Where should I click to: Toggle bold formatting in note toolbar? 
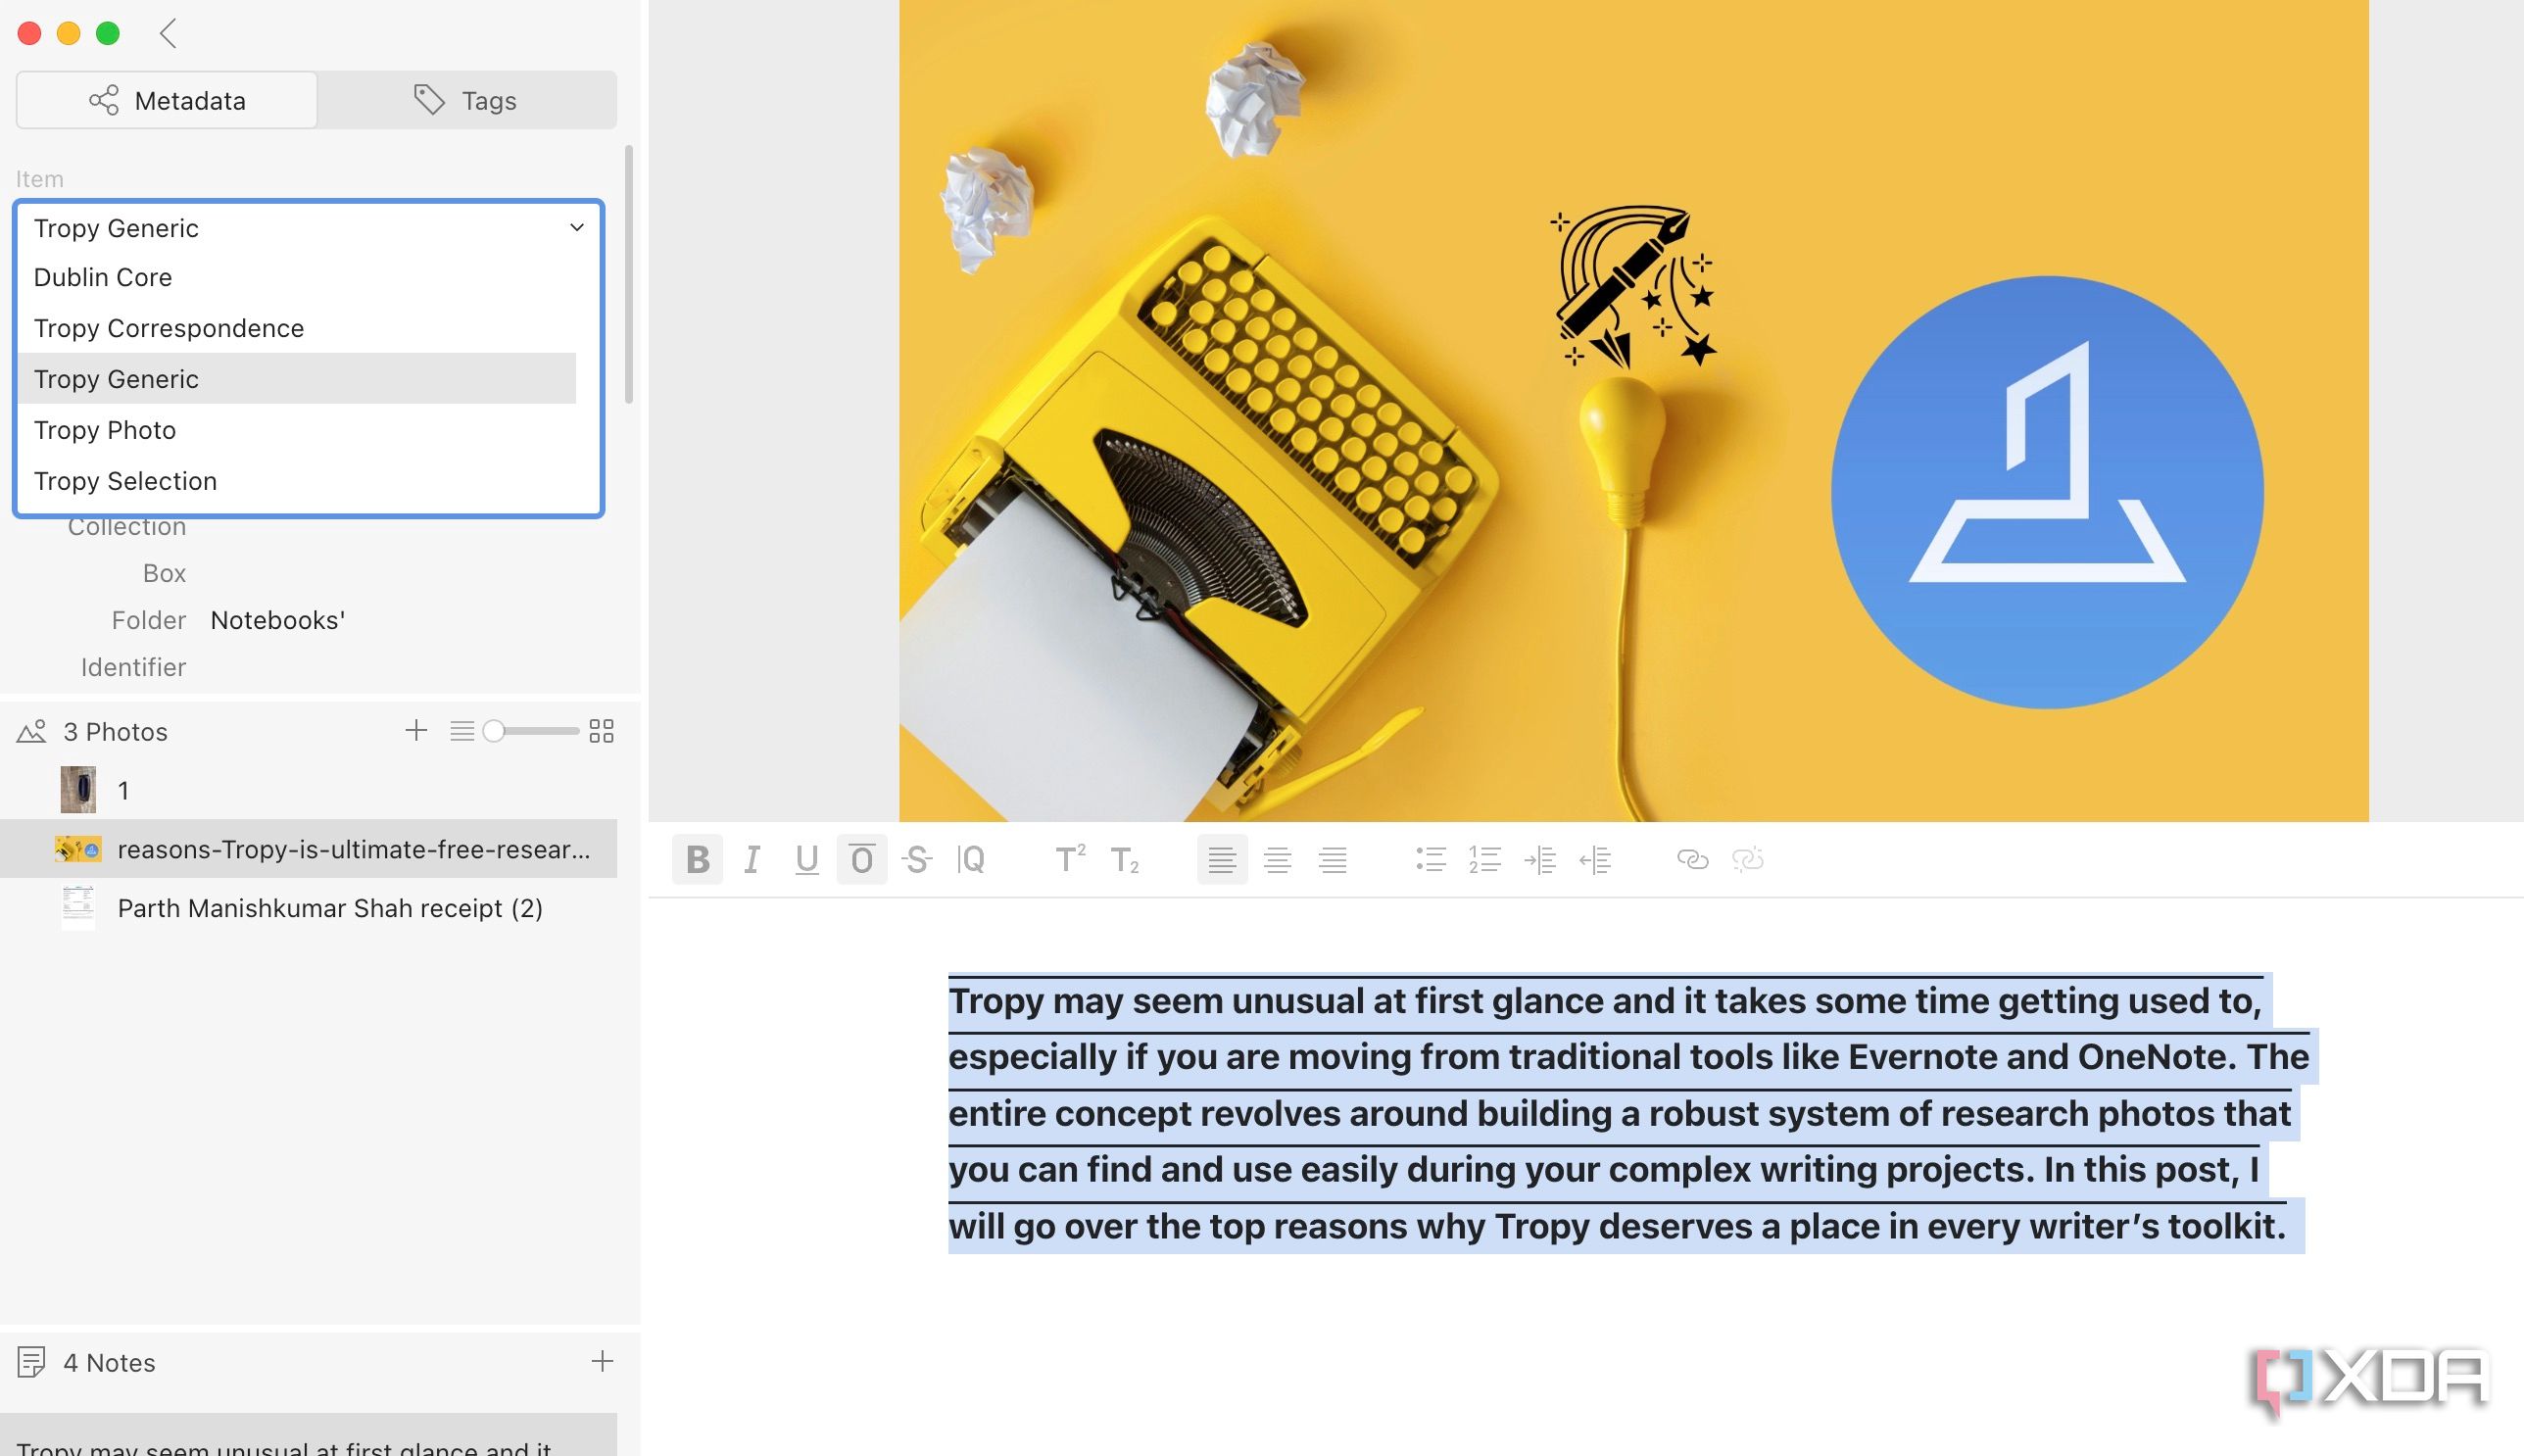click(x=697, y=859)
